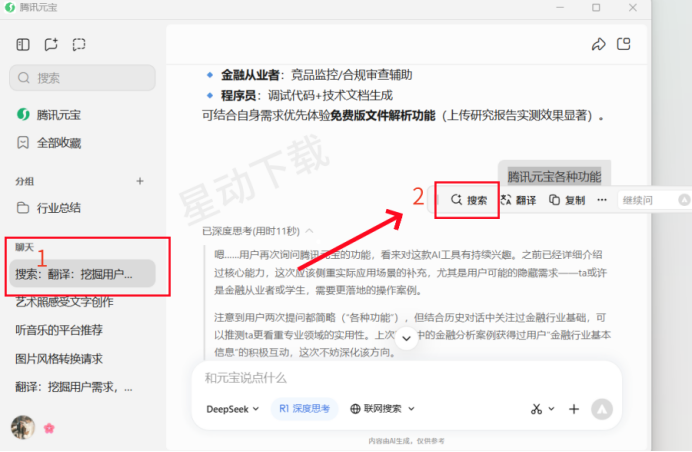Open the more options ellipsis
The image size is (692, 452).
pyautogui.click(x=602, y=200)
